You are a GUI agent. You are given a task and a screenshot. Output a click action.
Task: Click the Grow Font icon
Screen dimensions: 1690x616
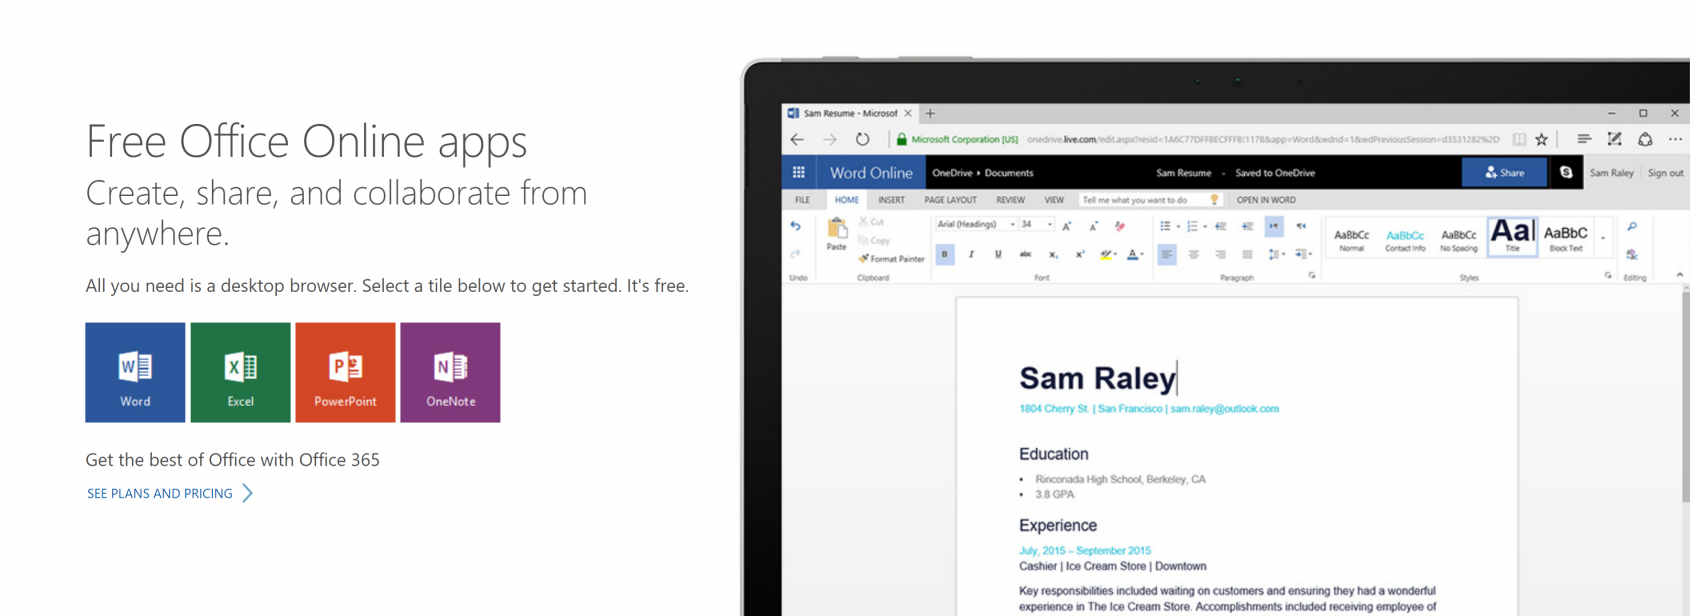(1067, 226)
